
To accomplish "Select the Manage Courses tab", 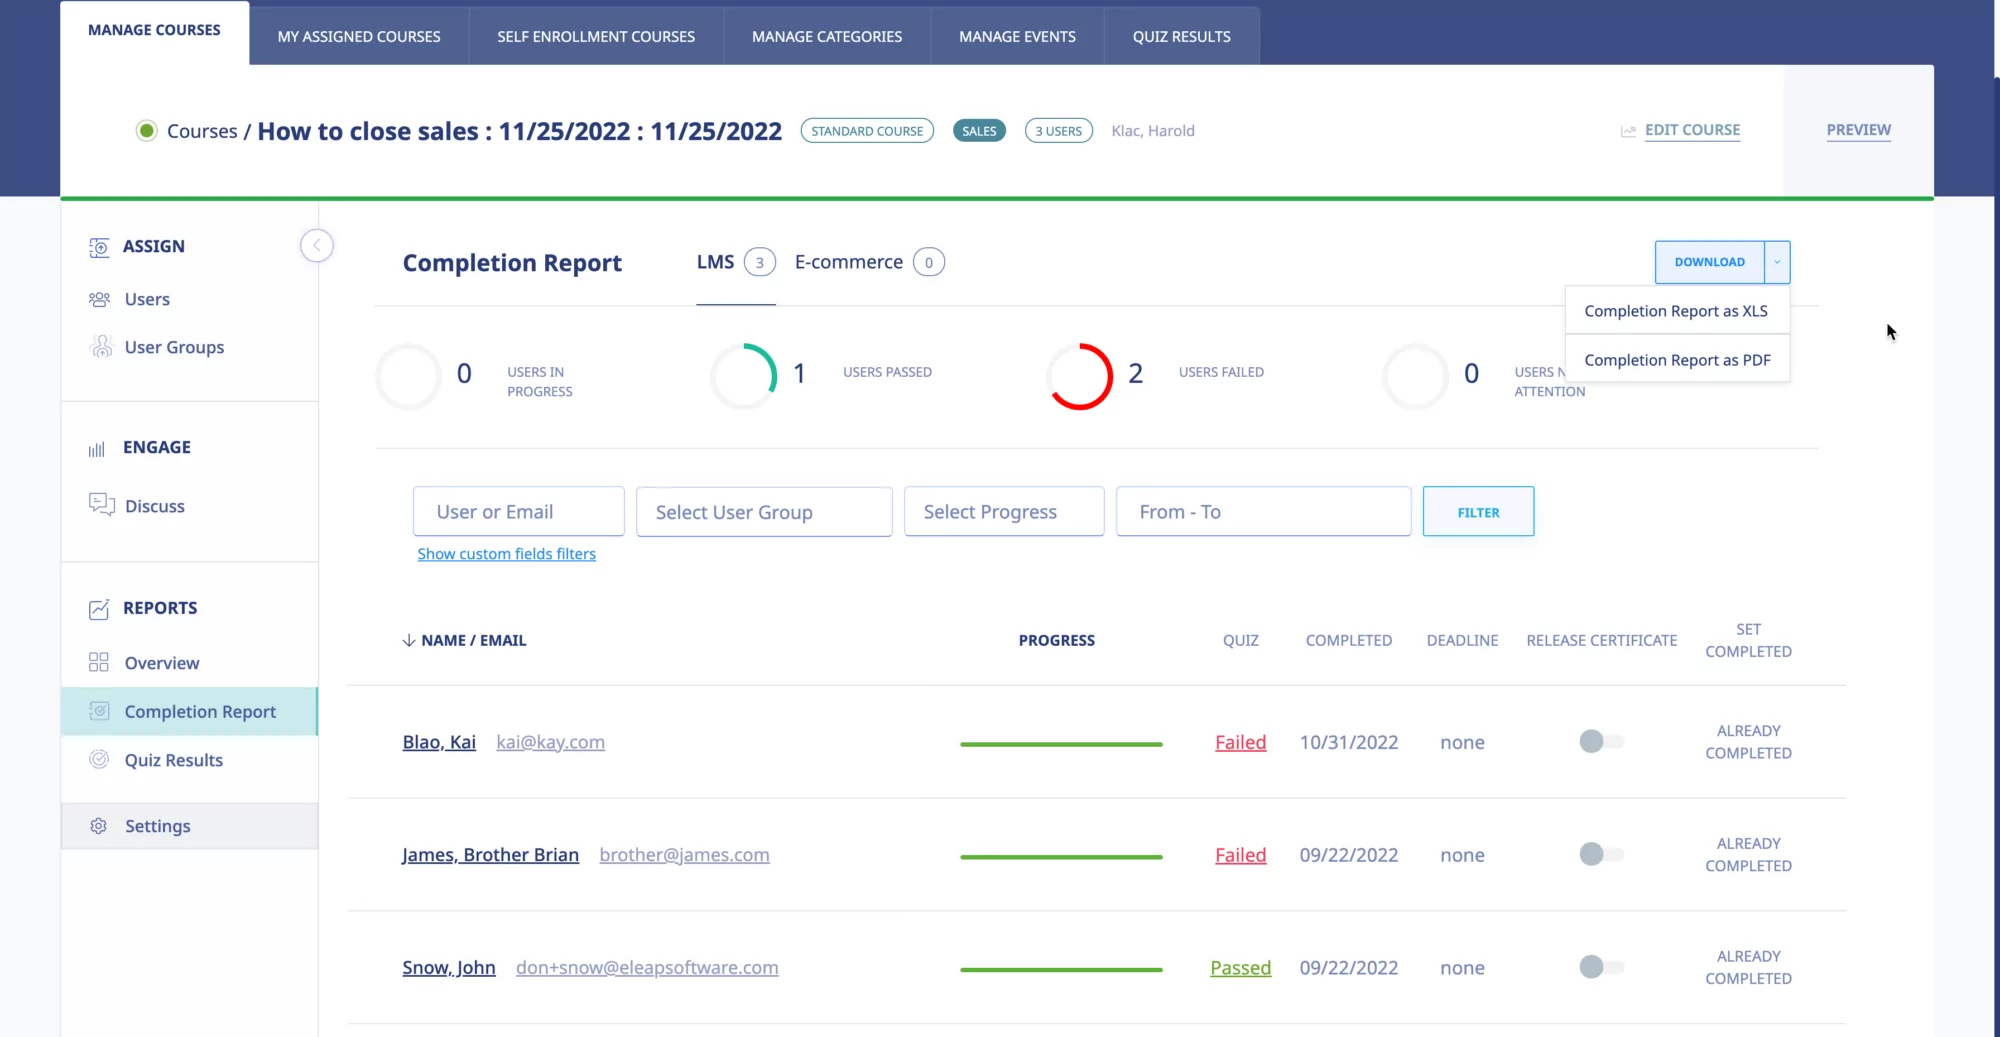I will [x=154, y=31].
